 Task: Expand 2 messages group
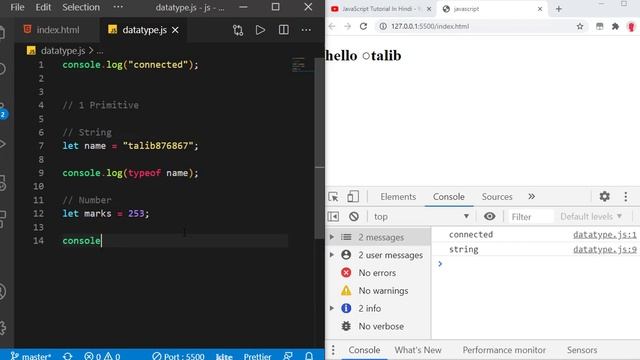[x=332, y=237]
